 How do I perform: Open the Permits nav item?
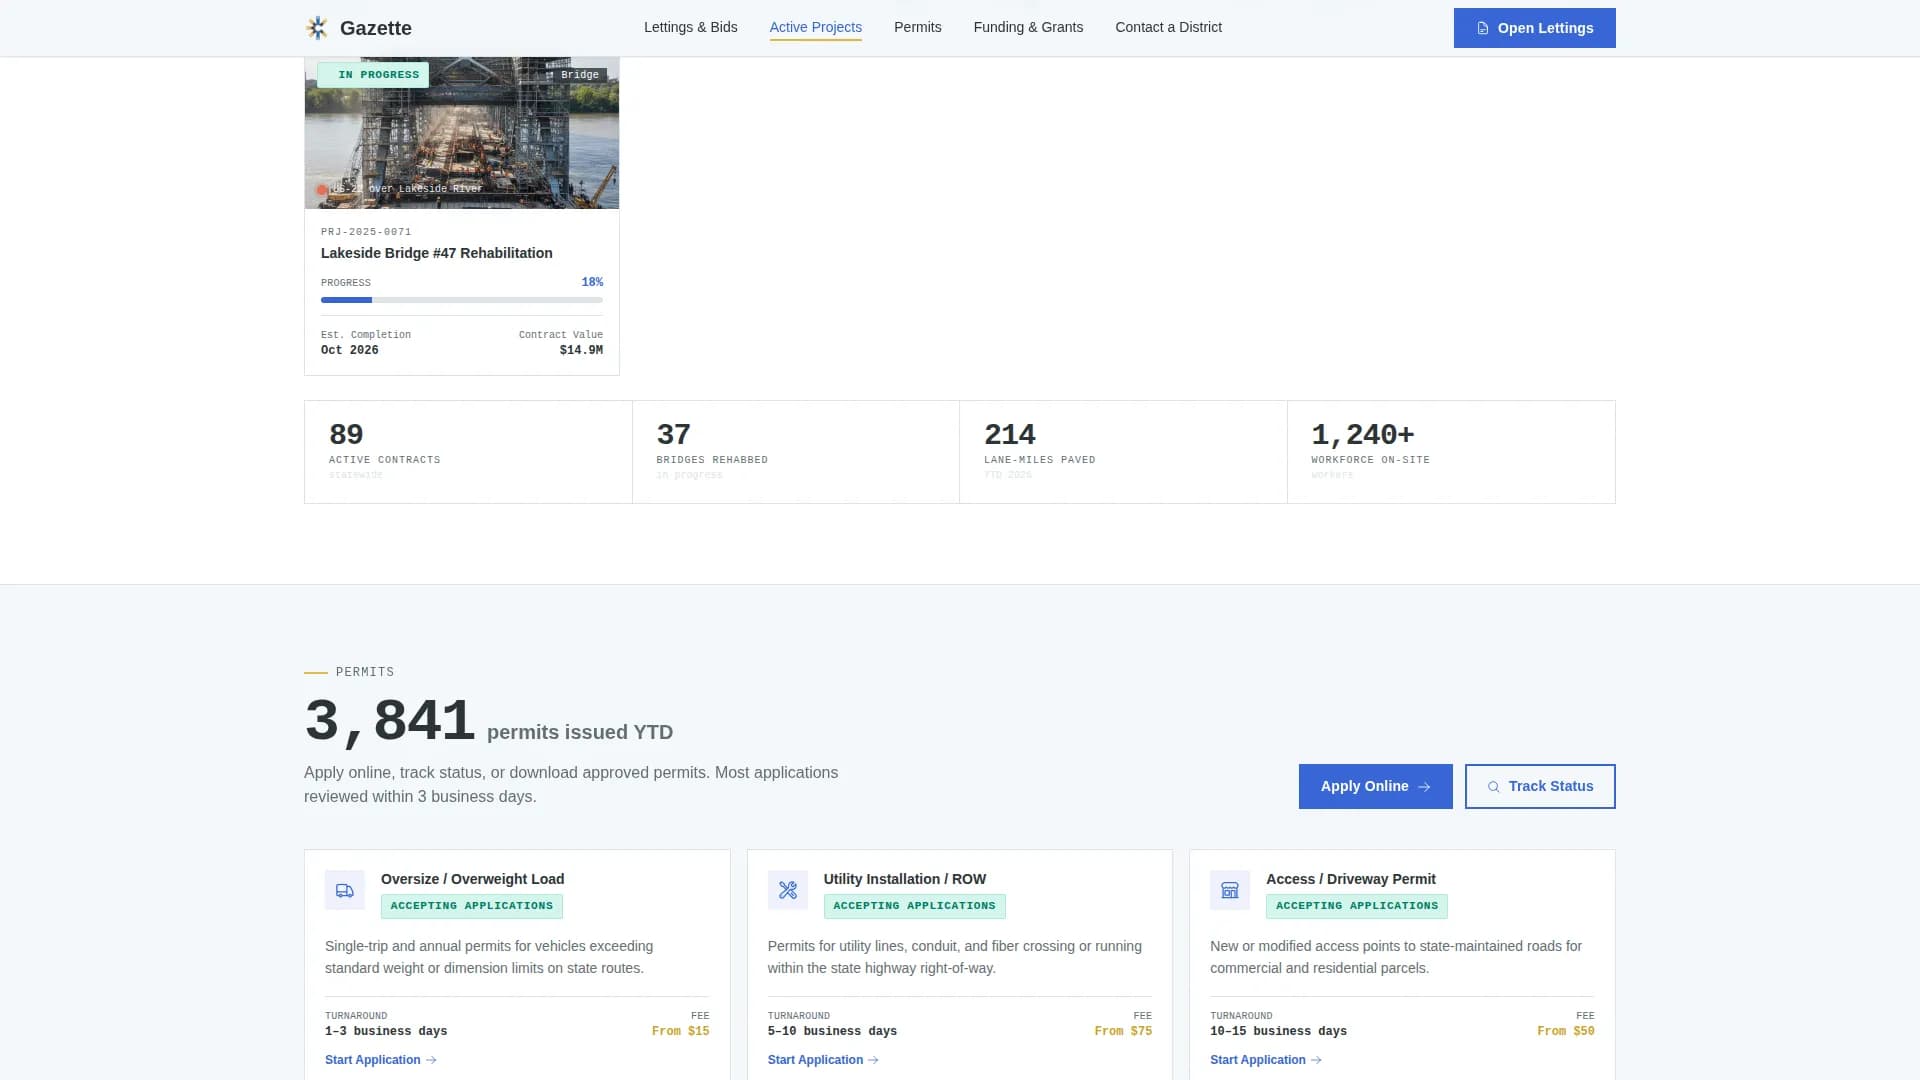click(x=918, y=27)
